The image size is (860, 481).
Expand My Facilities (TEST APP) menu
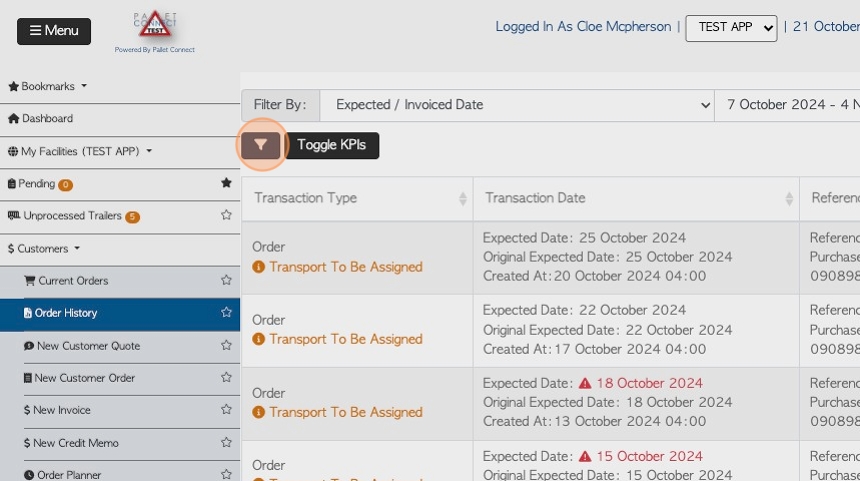(x=80, y=151)
